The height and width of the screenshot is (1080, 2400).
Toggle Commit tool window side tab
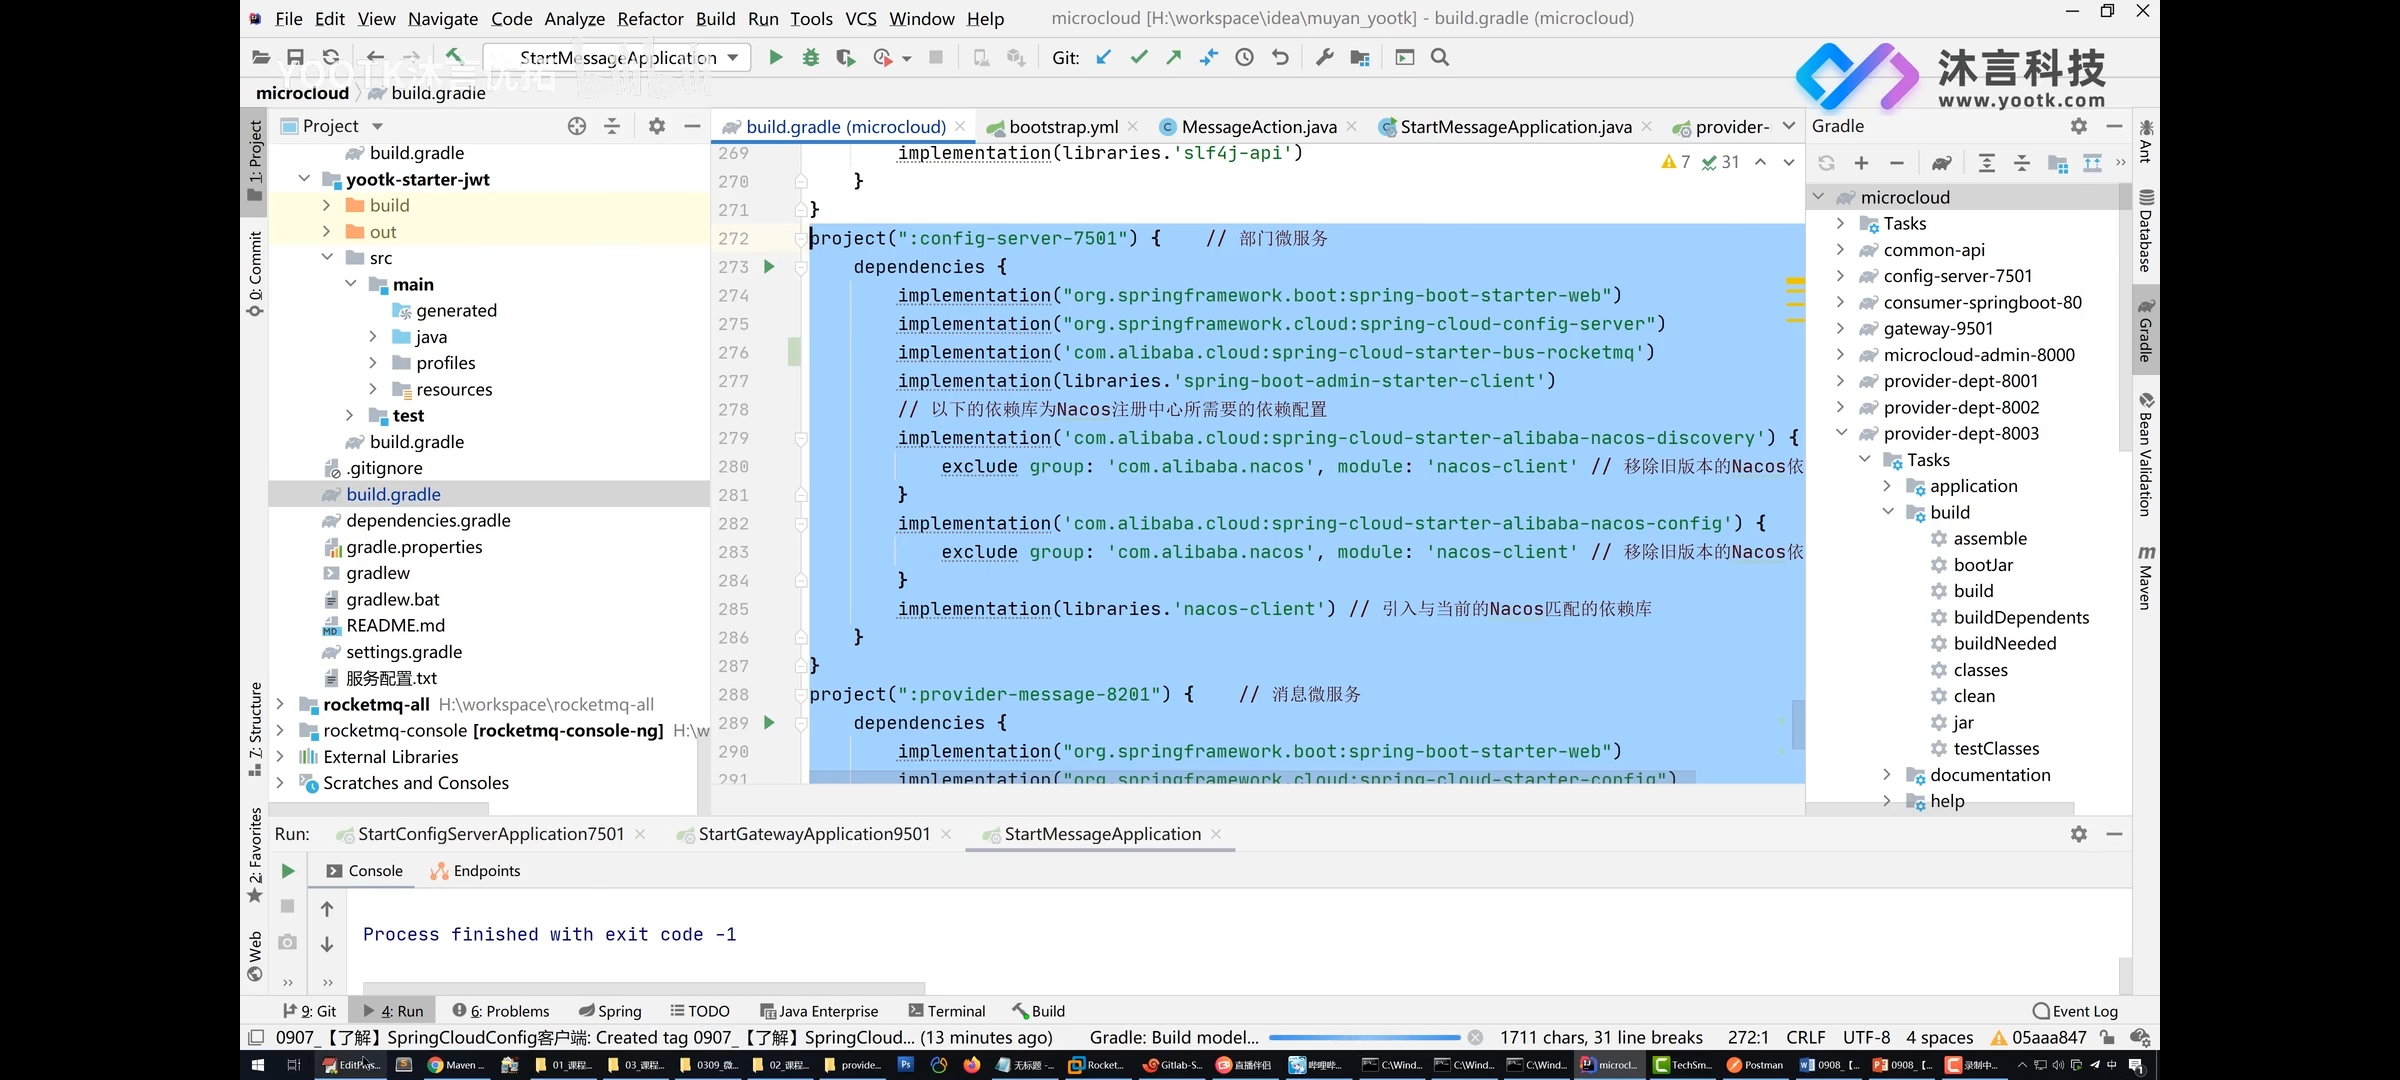pos(255,273)
